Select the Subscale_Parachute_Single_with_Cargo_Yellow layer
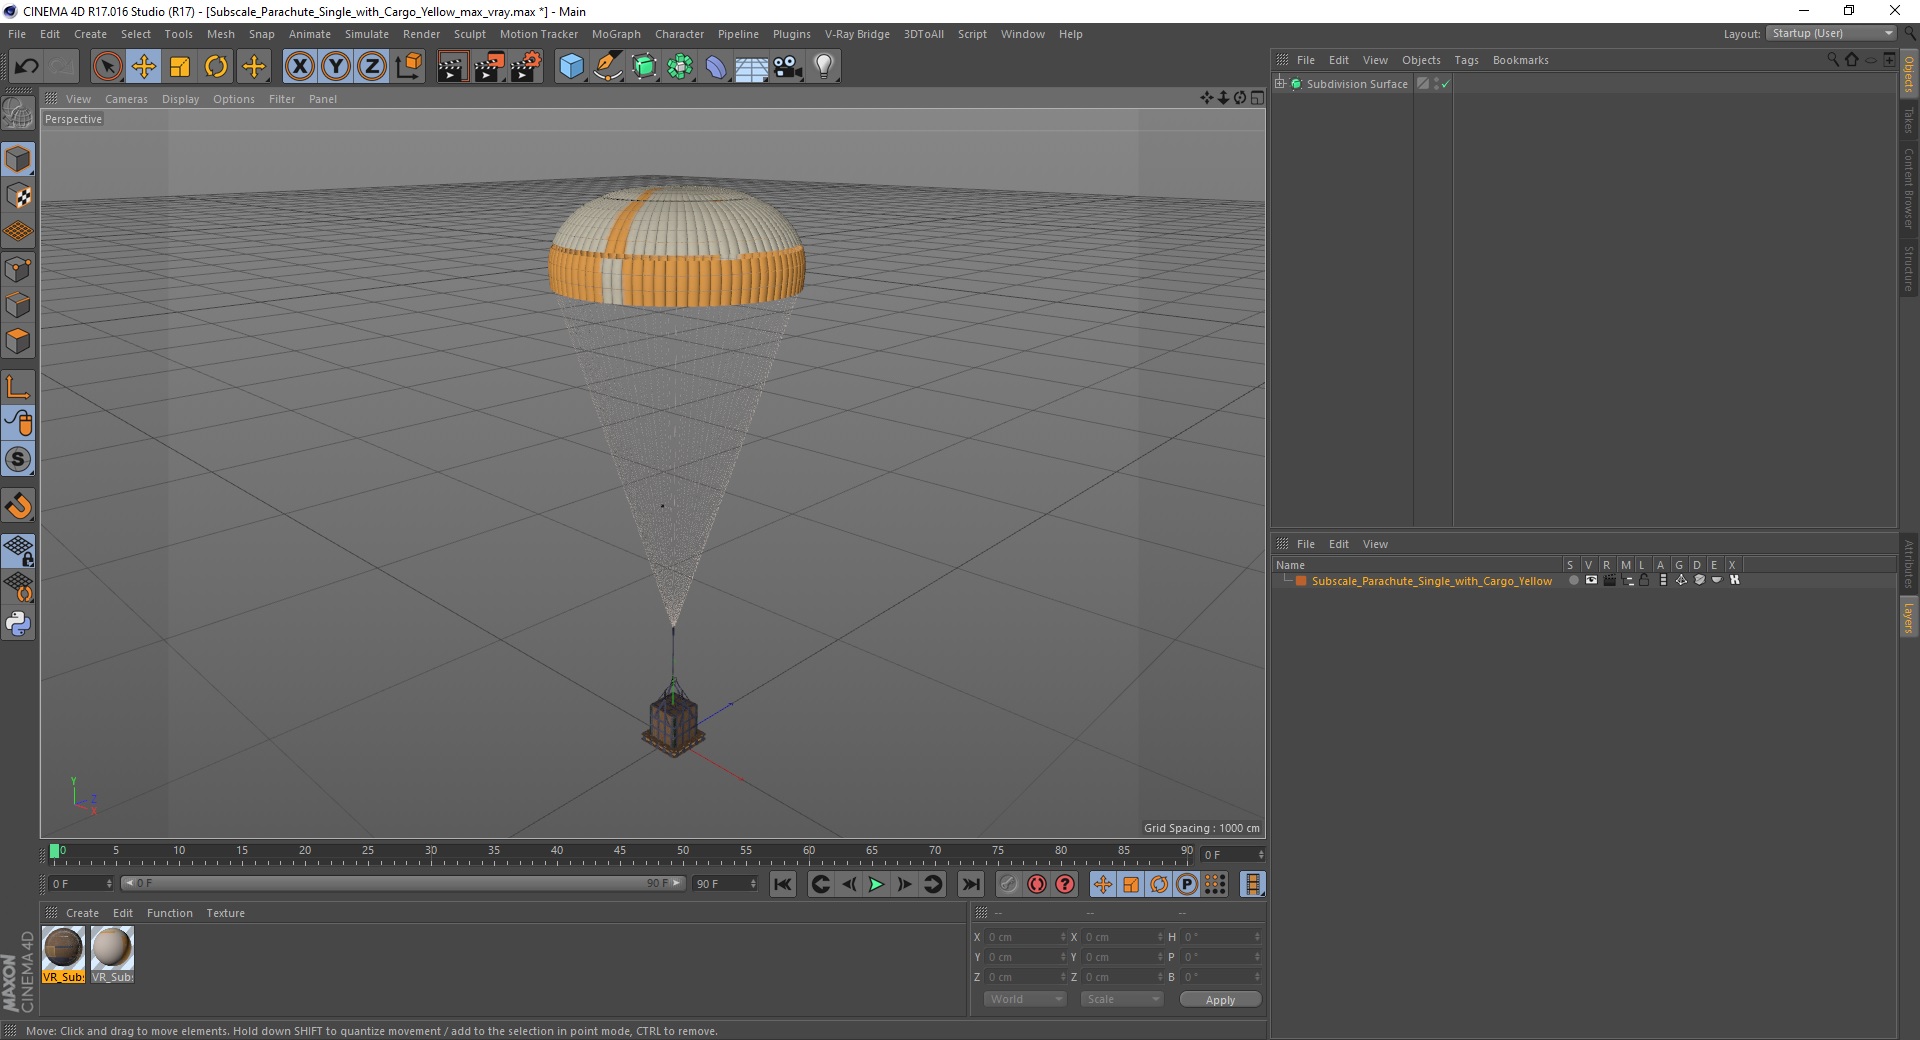This screenshot has width=1920, height=1040. click(1431, 581)
